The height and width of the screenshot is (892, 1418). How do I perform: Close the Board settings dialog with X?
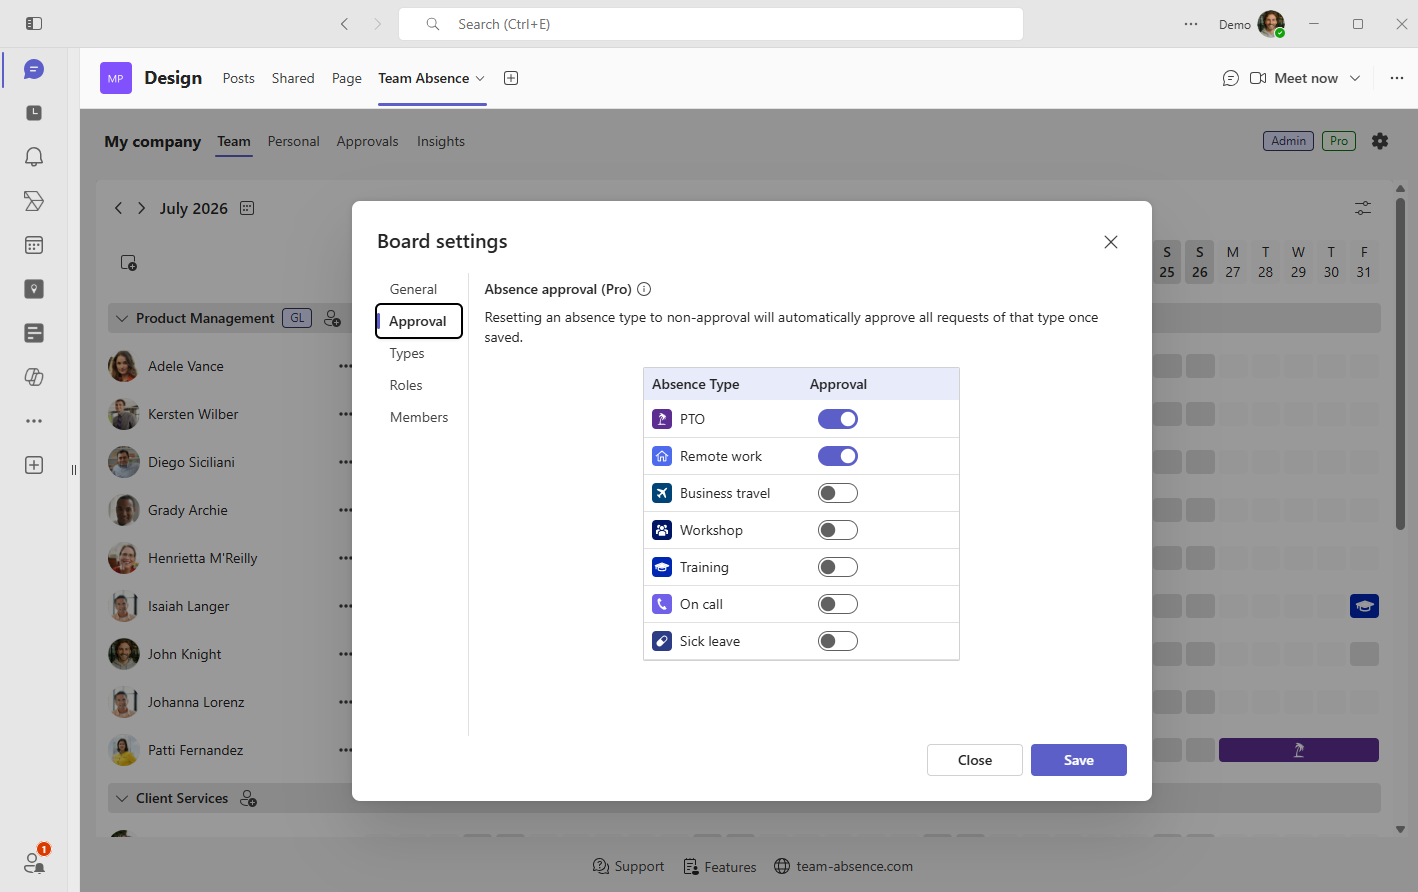(x=1111, y=242)
